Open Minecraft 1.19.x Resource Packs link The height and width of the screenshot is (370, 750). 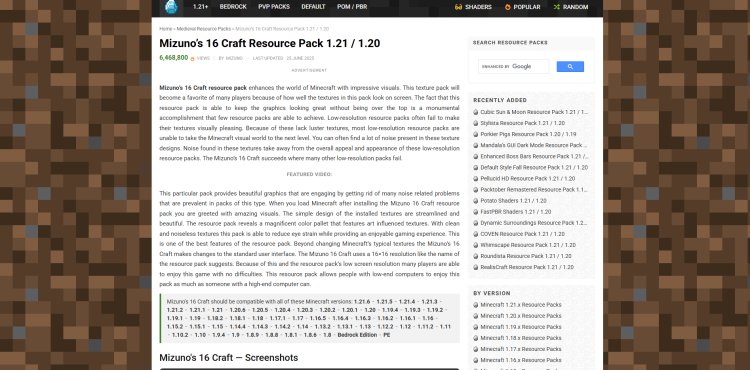pyautogui.click(x=521, y=327)
